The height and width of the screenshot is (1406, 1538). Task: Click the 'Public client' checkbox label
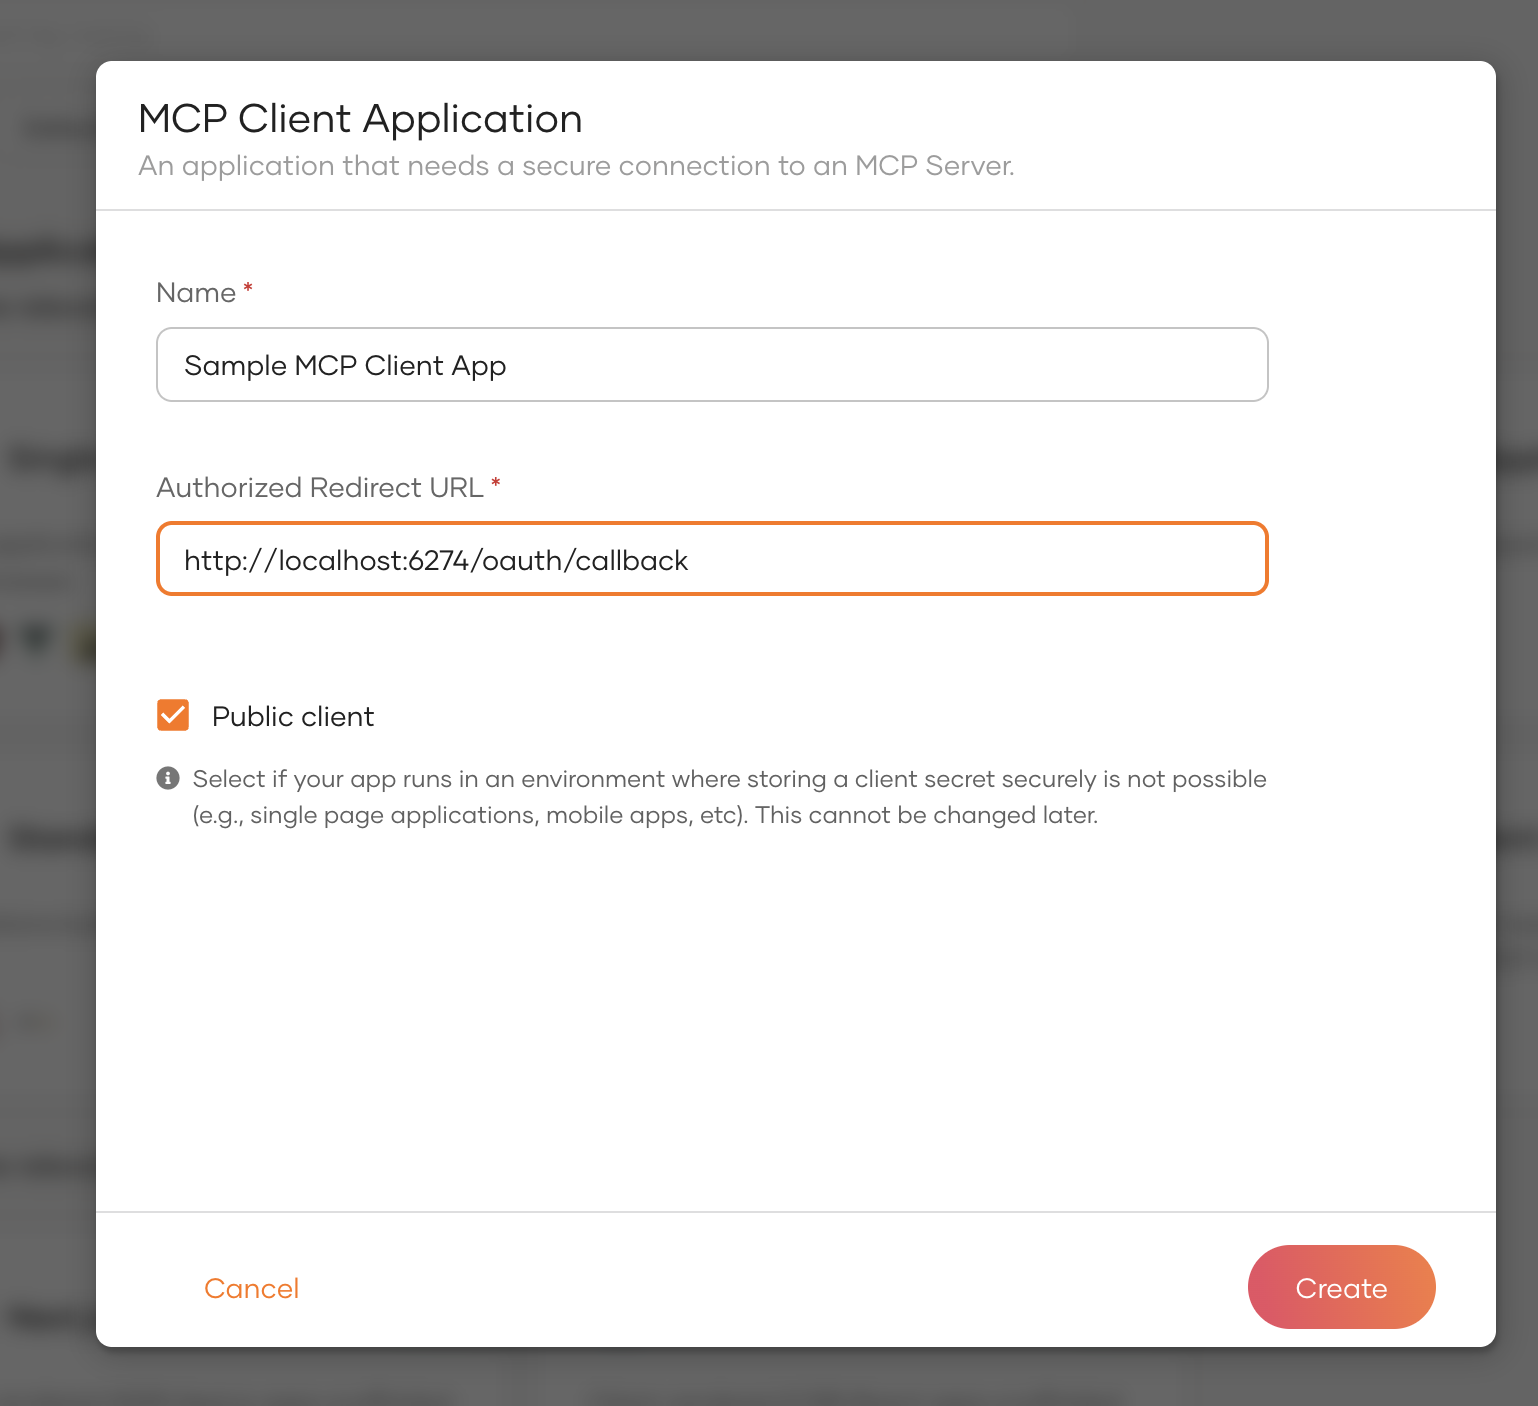(292, 717)
